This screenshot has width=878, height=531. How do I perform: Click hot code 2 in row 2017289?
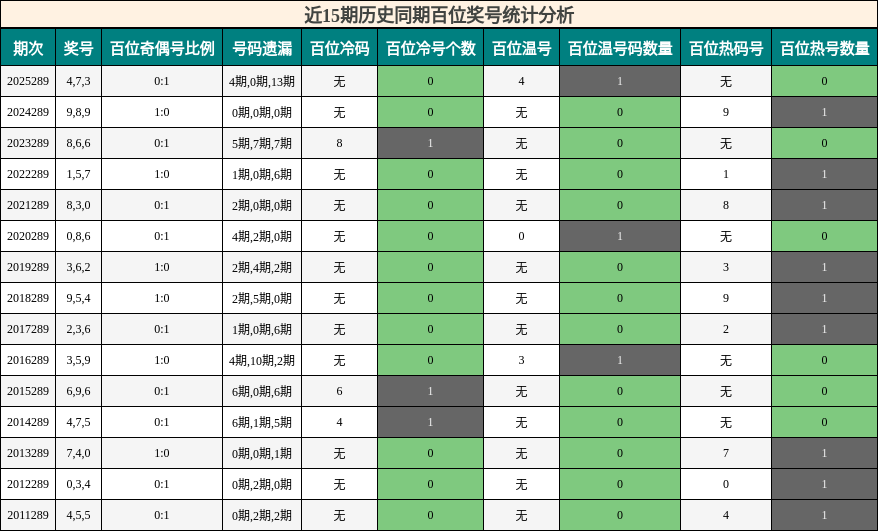click(x=726, y=329)
